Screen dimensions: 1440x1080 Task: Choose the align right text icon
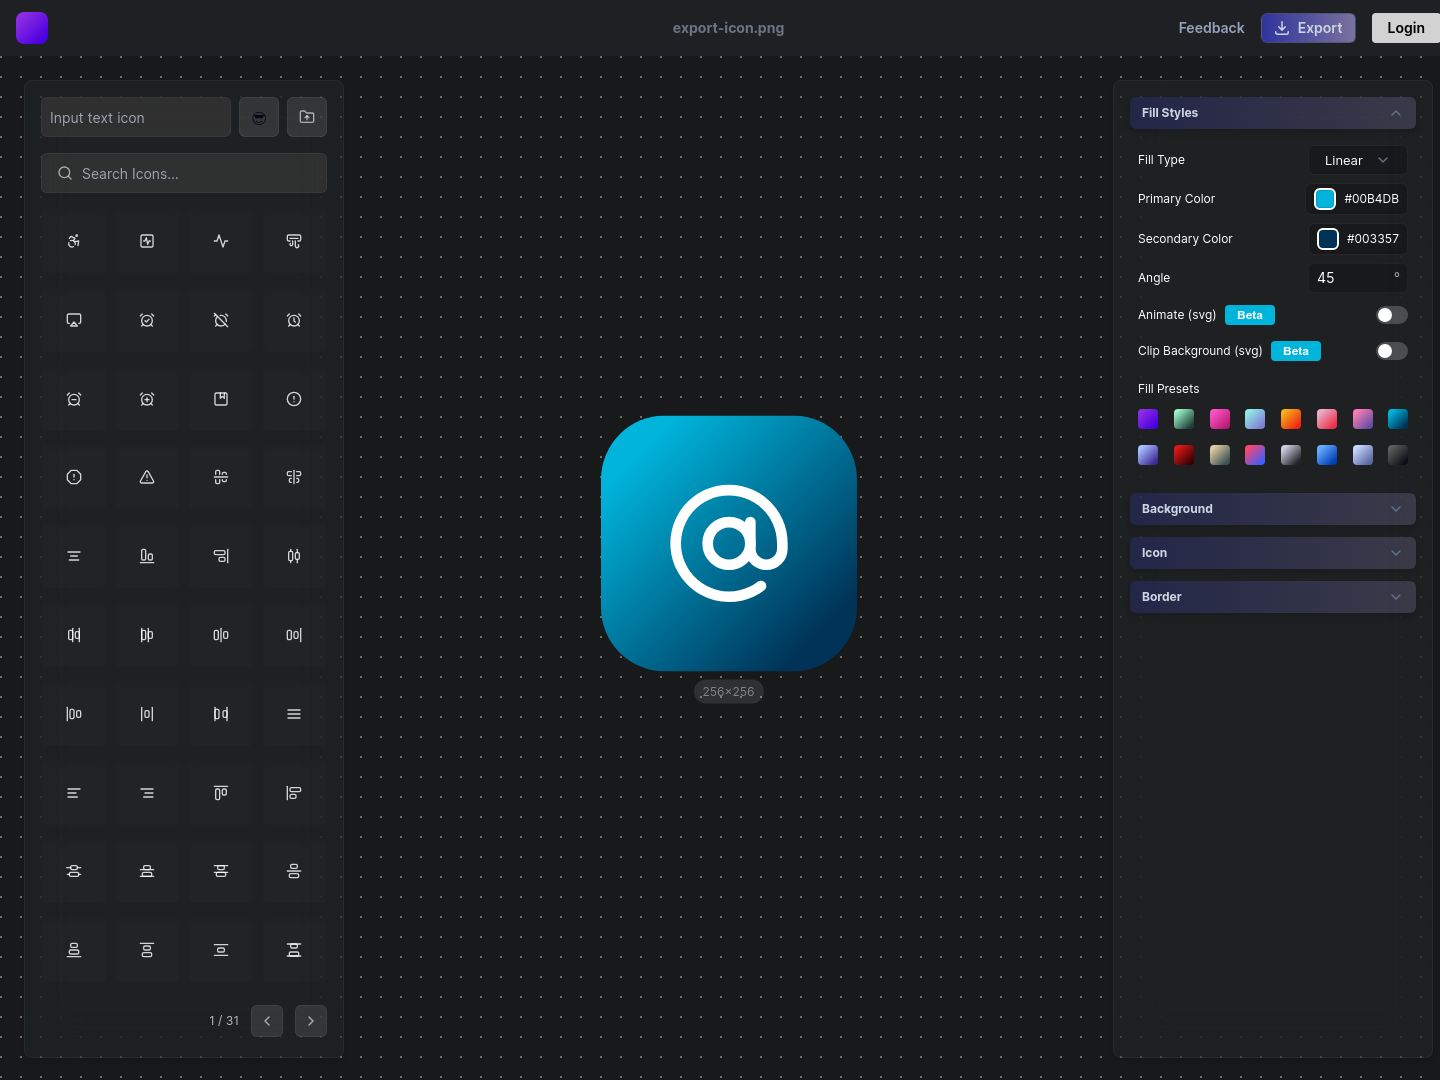[147, 793]
